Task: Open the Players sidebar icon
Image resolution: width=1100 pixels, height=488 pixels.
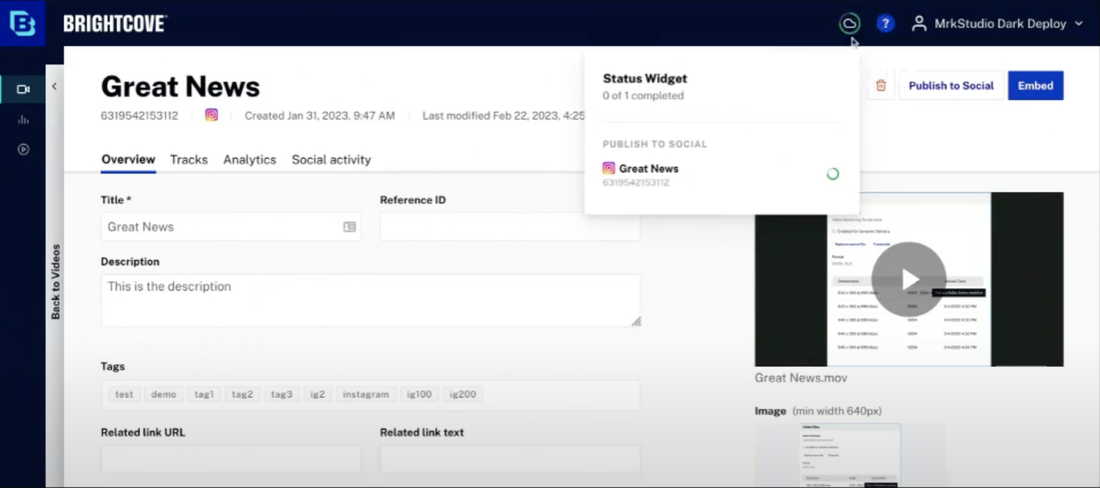Action: 23,149
